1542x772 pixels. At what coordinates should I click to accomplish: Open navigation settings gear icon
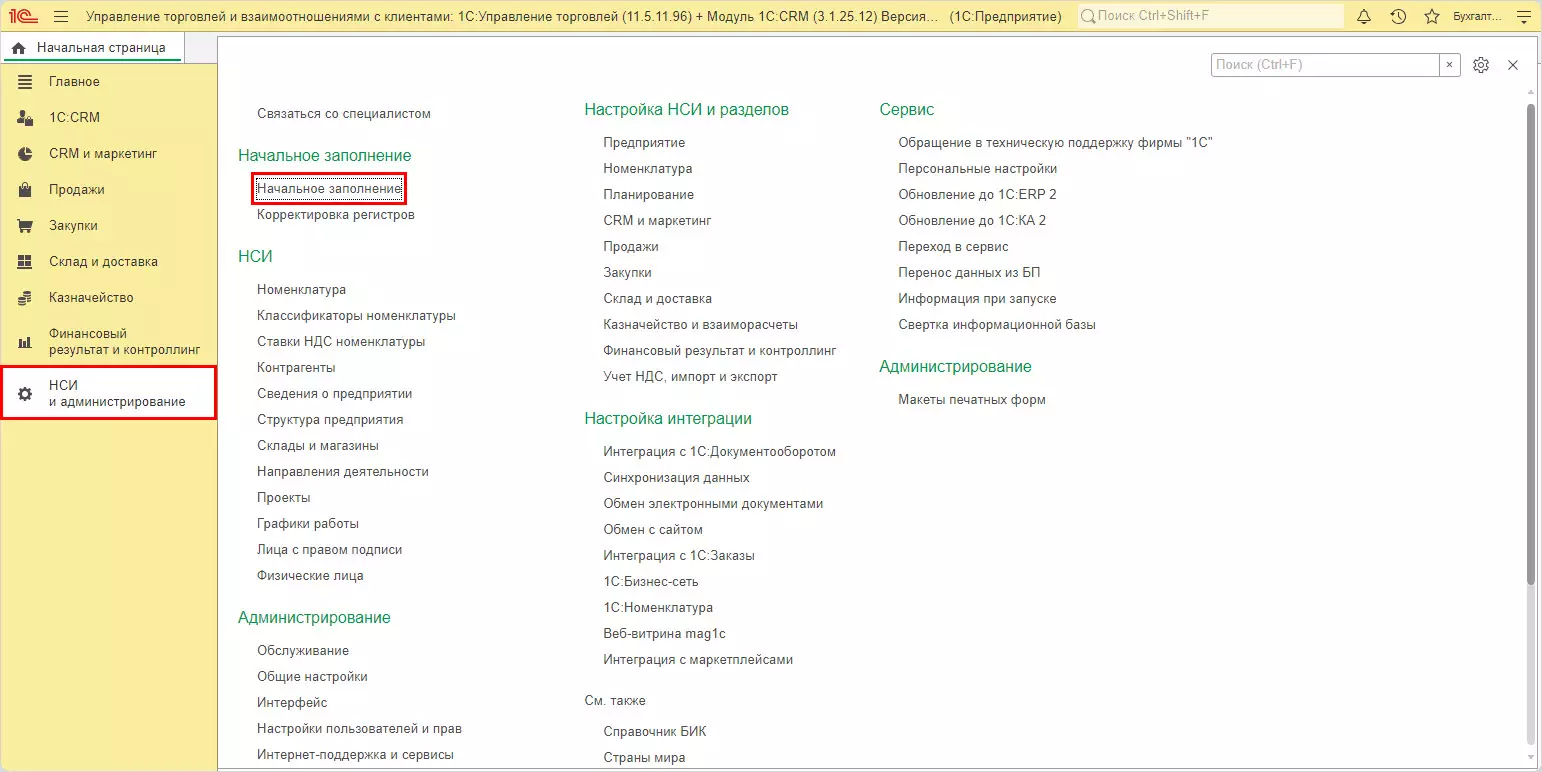point(1481,65)
